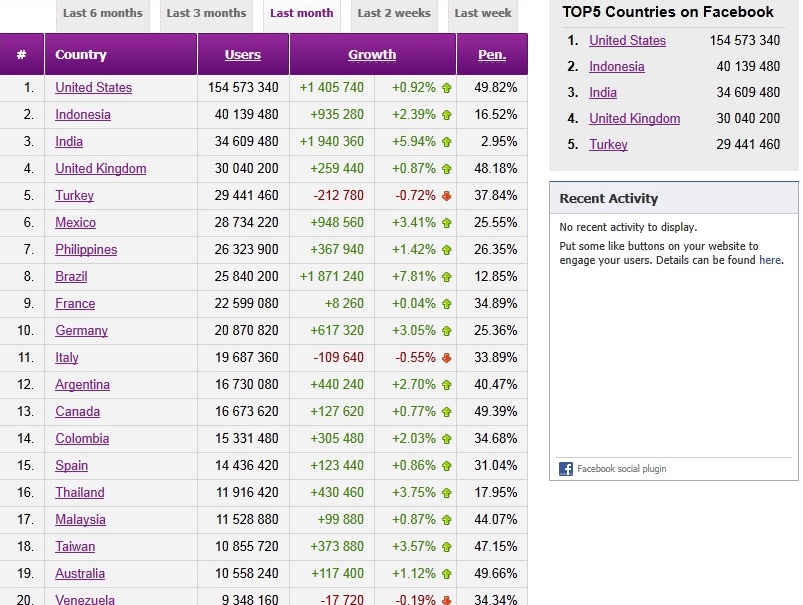The width and height of the screenshot is (803, 605).
Task: Click the Facebook logo icon in social plugin
Action: (x=566, y=468)
